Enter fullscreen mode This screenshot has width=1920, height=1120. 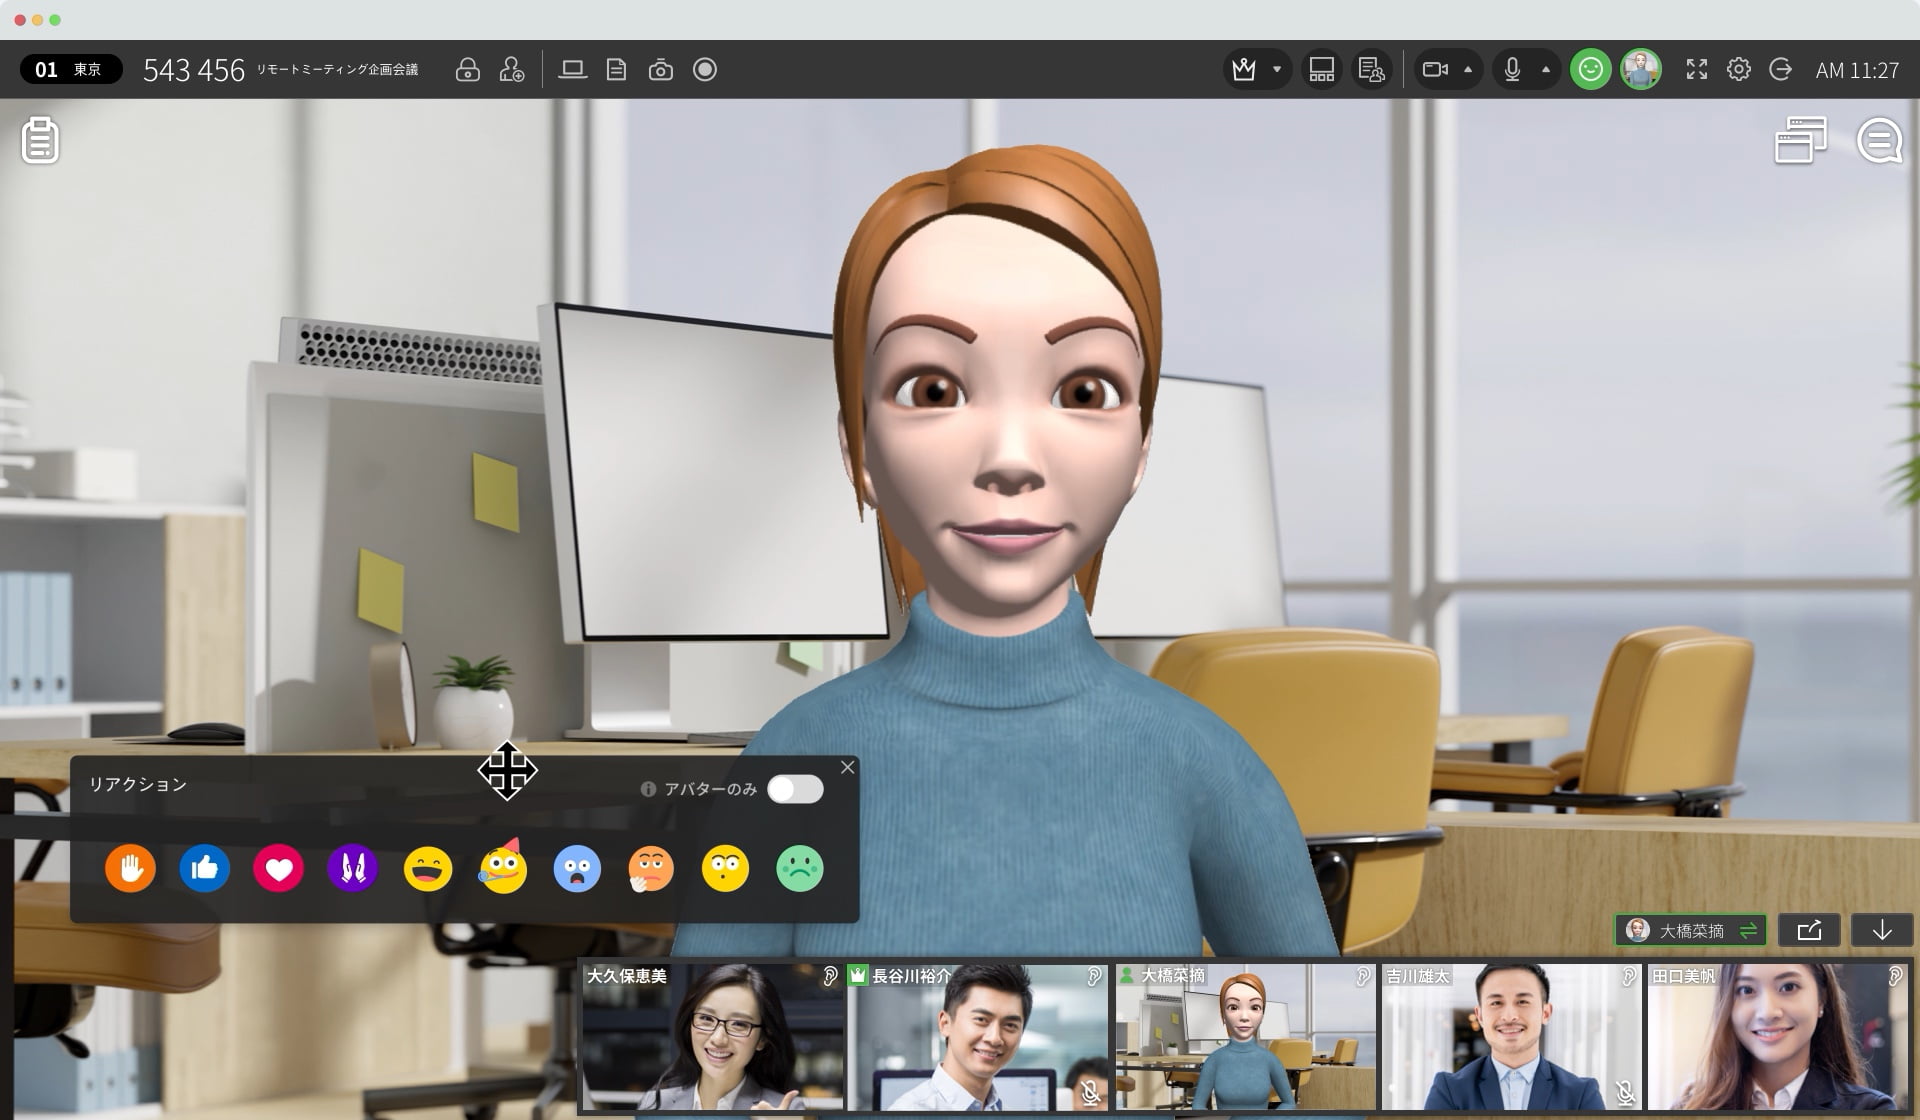click(1697, 70)
